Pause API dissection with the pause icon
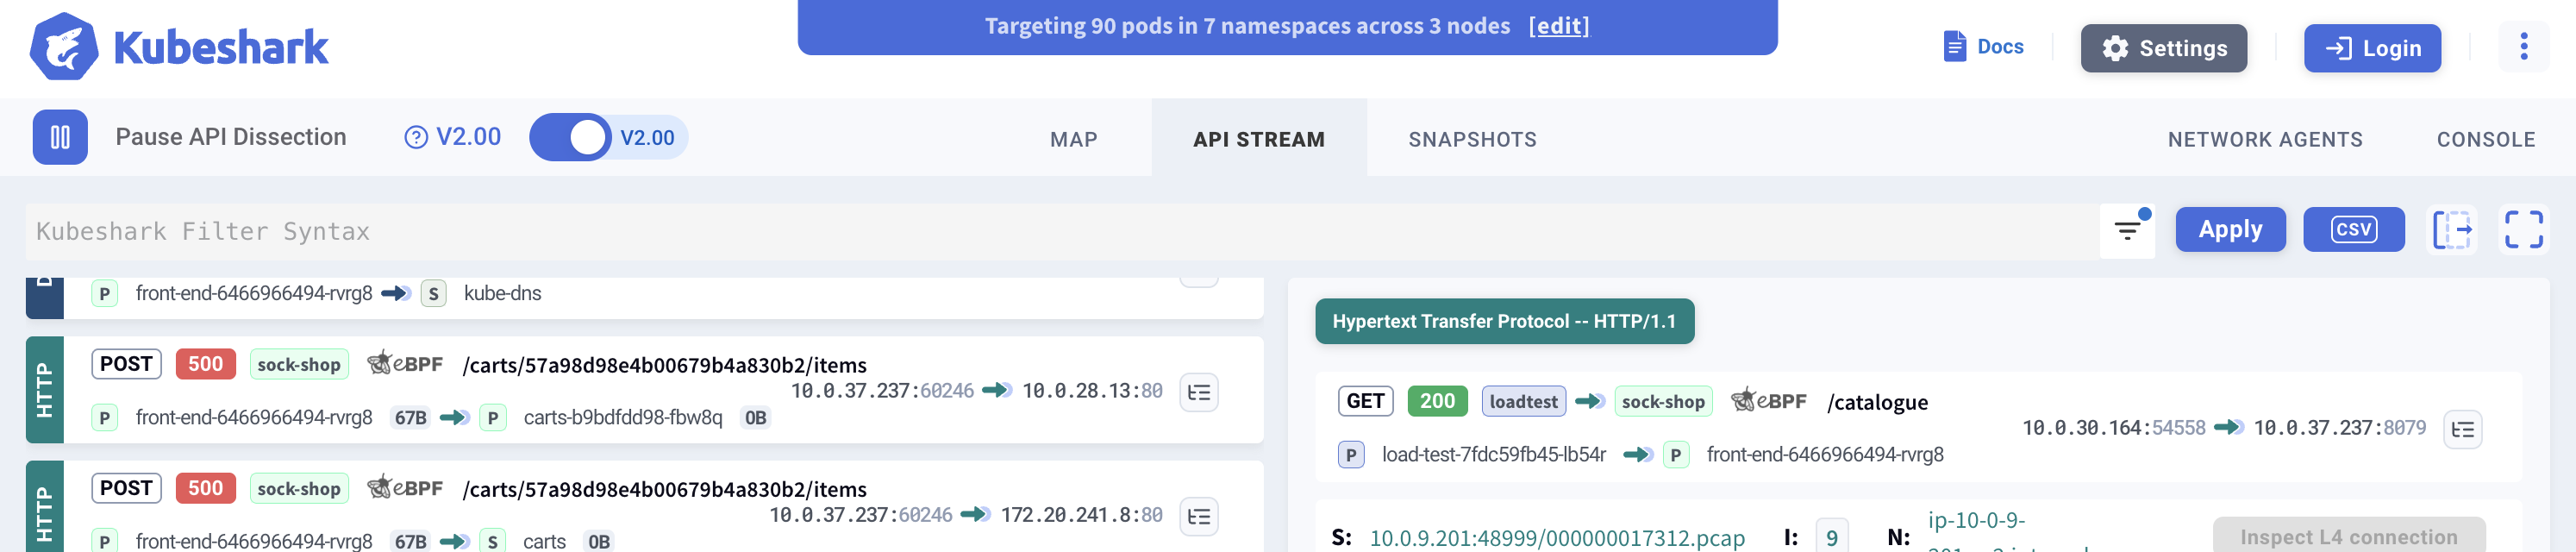This screenshot has height=552, width=2576. [x=60, y=137]
